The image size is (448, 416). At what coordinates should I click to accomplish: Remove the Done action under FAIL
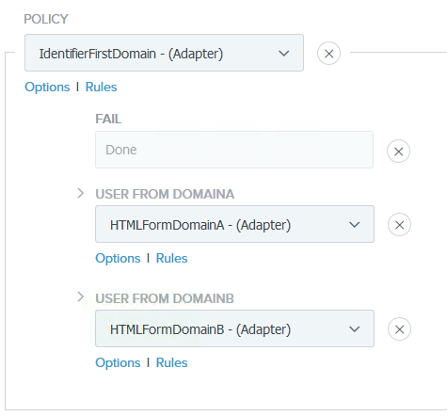[x=398, y=151]
